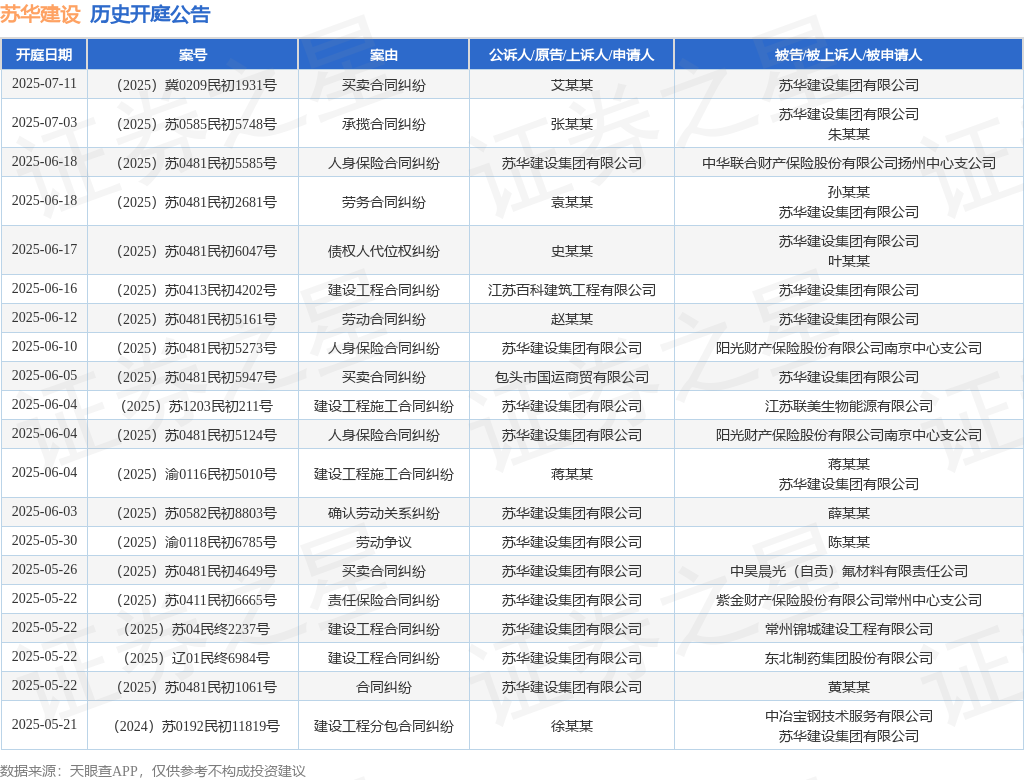Click the date 2025-06-10
Screen dimensions: 1024x780
point(44,347)
